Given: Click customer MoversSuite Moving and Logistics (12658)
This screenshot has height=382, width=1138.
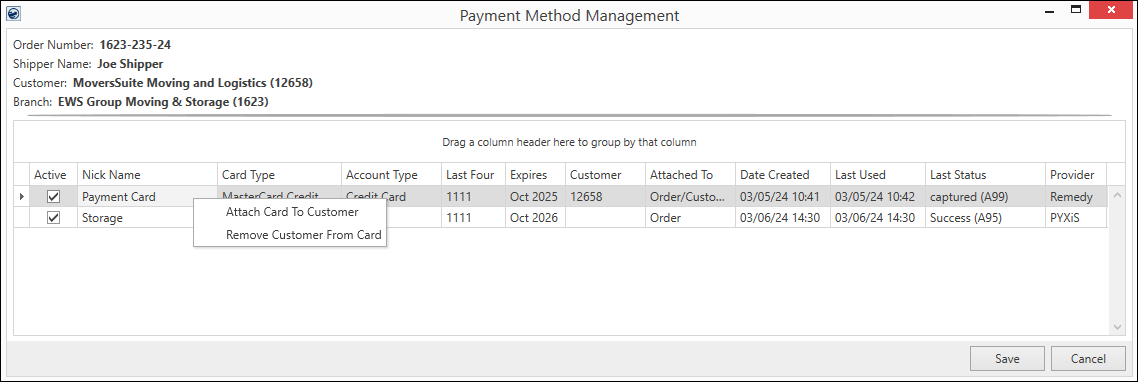Looking at the screenshot, I should click(x=193, y=83).
